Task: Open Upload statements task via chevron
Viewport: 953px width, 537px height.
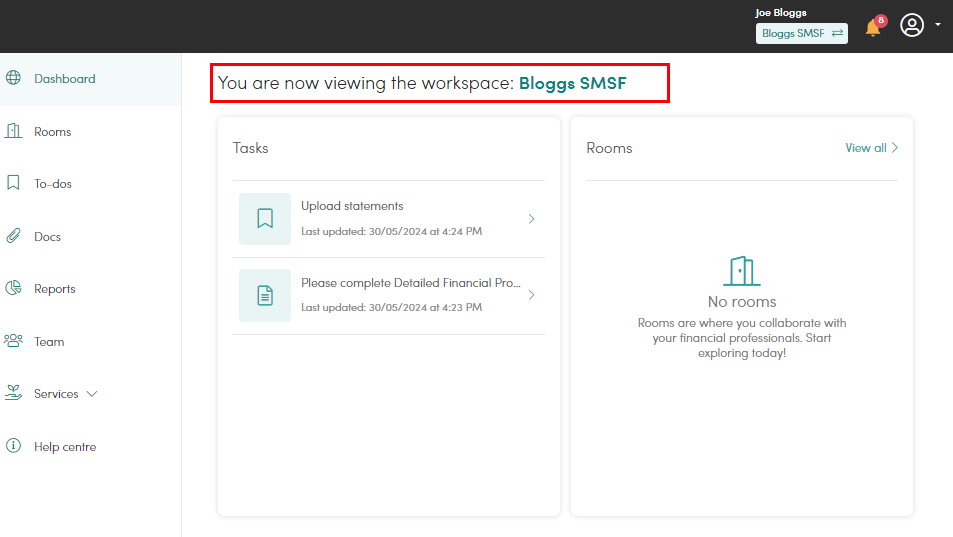Action: point(531,219)
